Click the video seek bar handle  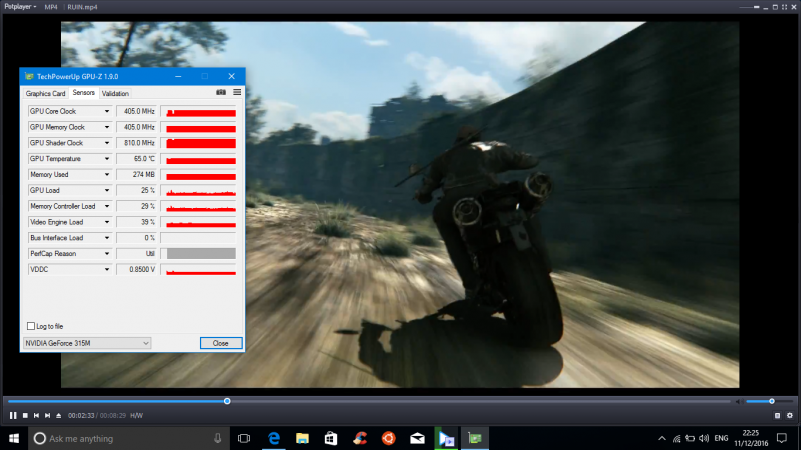[227, 401]
